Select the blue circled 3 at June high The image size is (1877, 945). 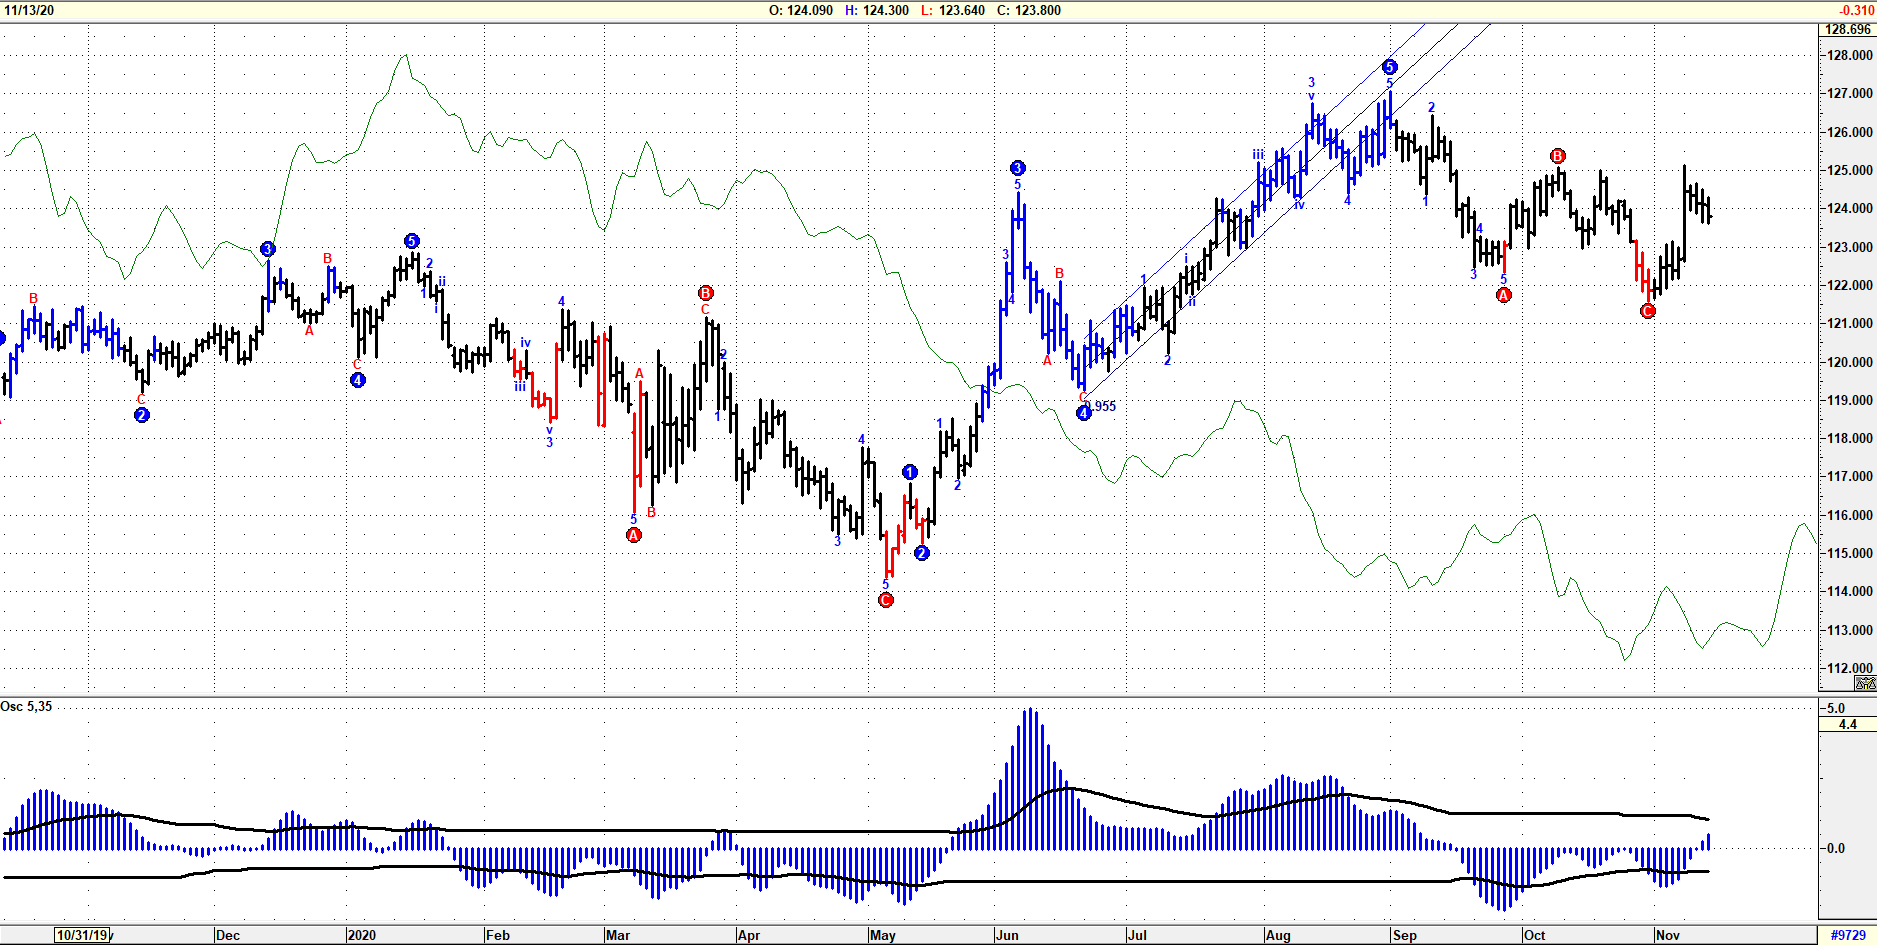pyautogui.click(x=1017, y=168)
